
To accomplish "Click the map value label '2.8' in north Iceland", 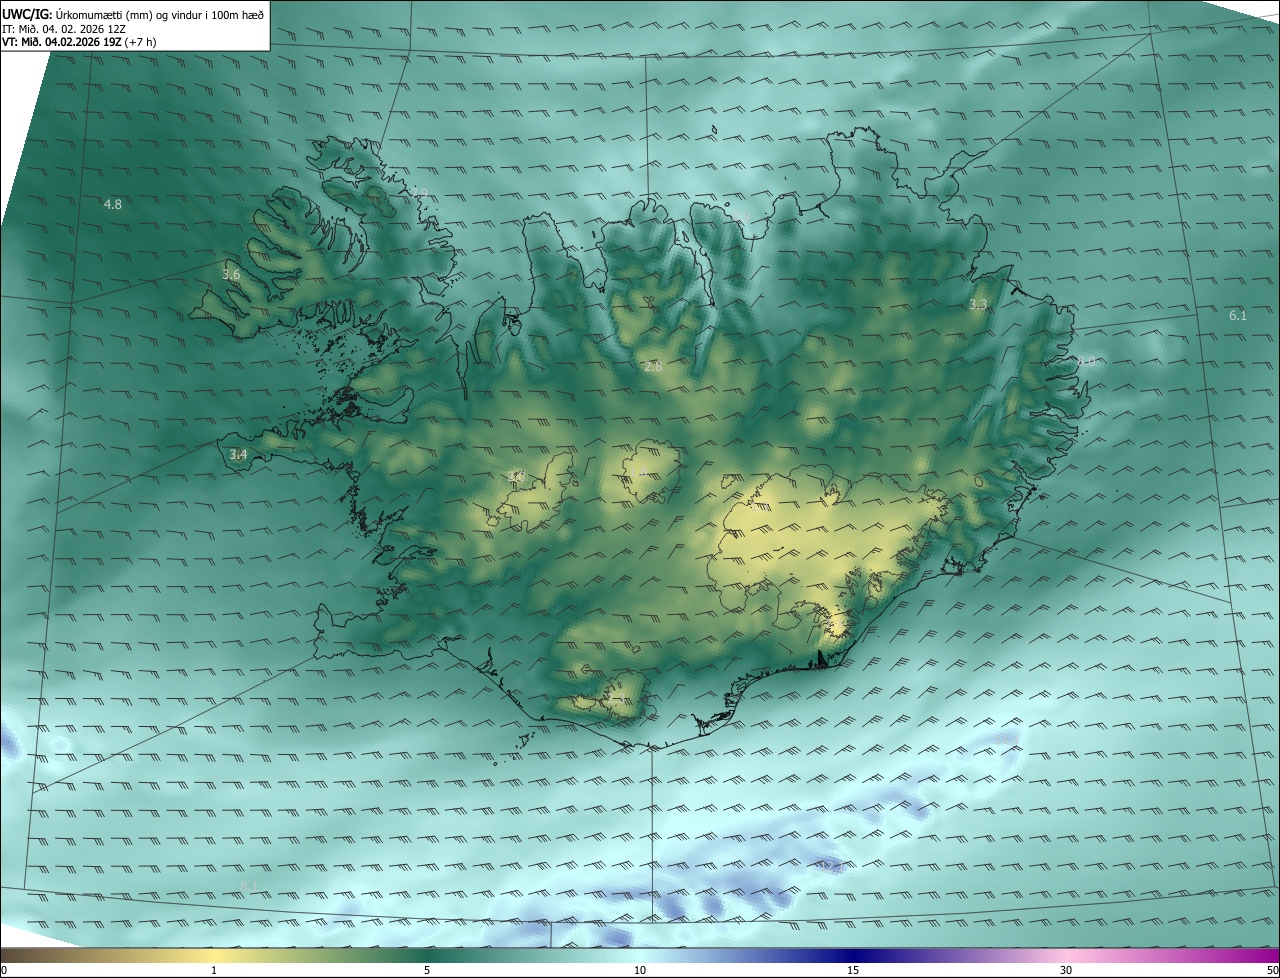I will (653, 367).
